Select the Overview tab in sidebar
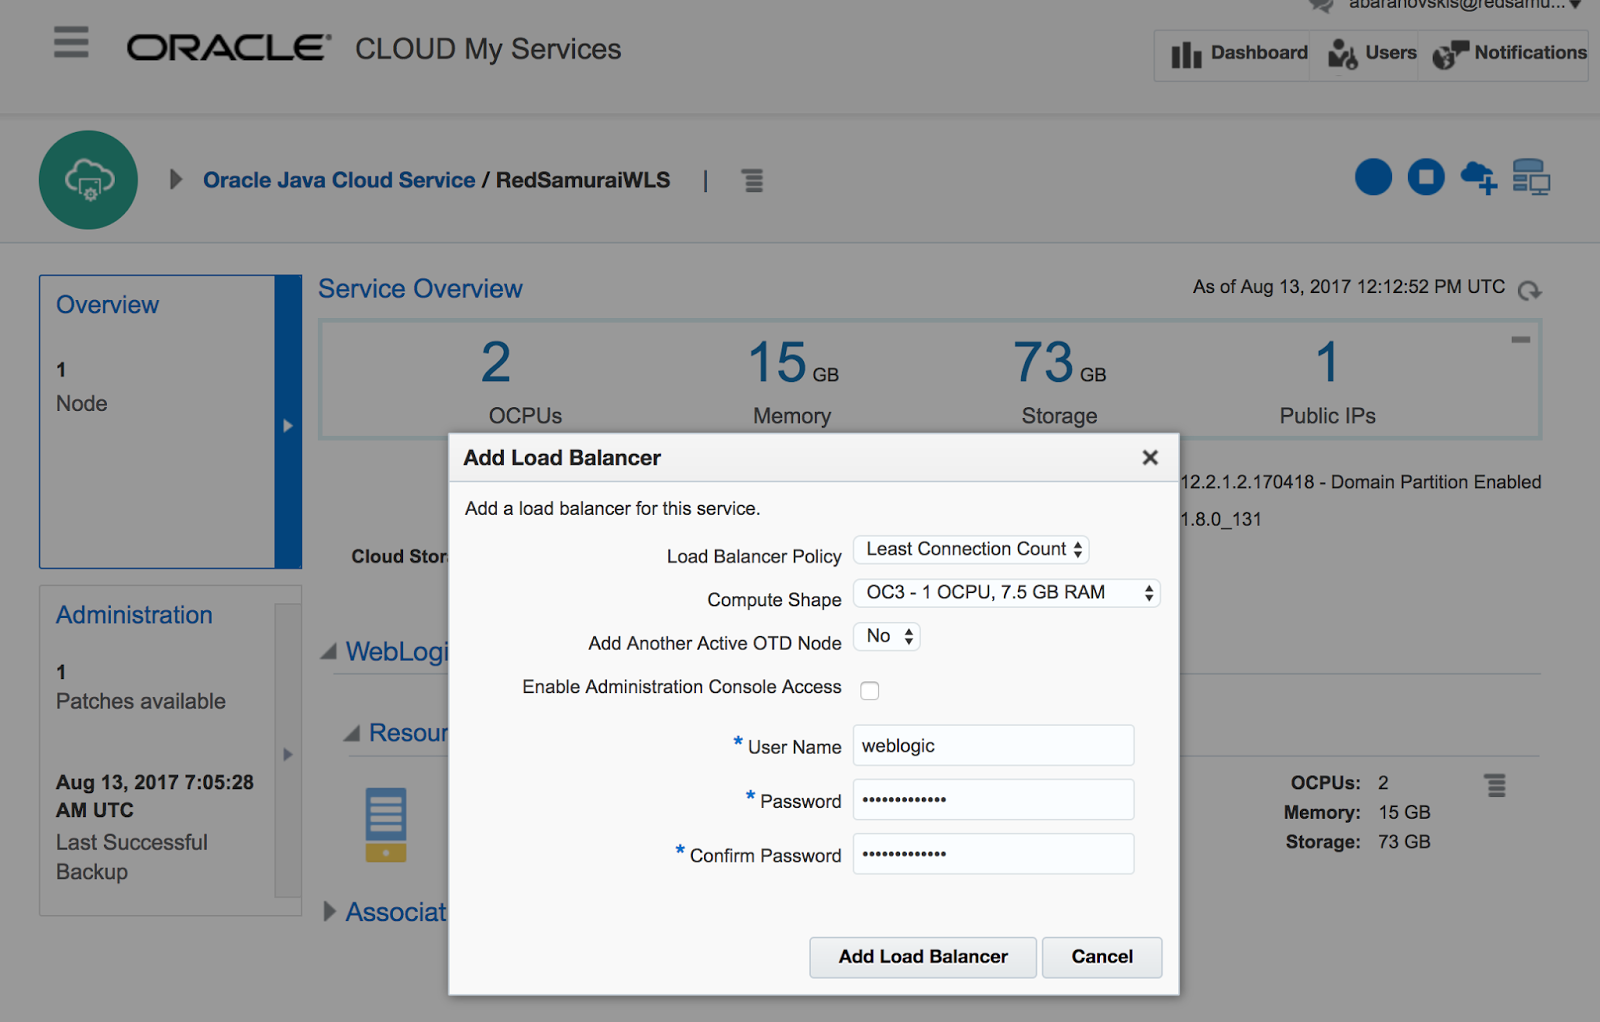The height and width of the screenshot is (1022, 1600). pyautogui.click(x=107, y=305)
